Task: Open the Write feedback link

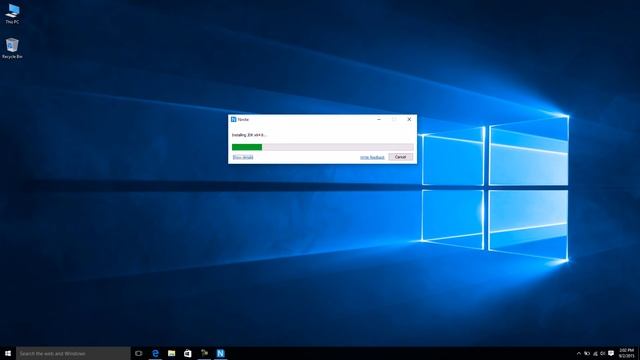Action: pos(372,158)
